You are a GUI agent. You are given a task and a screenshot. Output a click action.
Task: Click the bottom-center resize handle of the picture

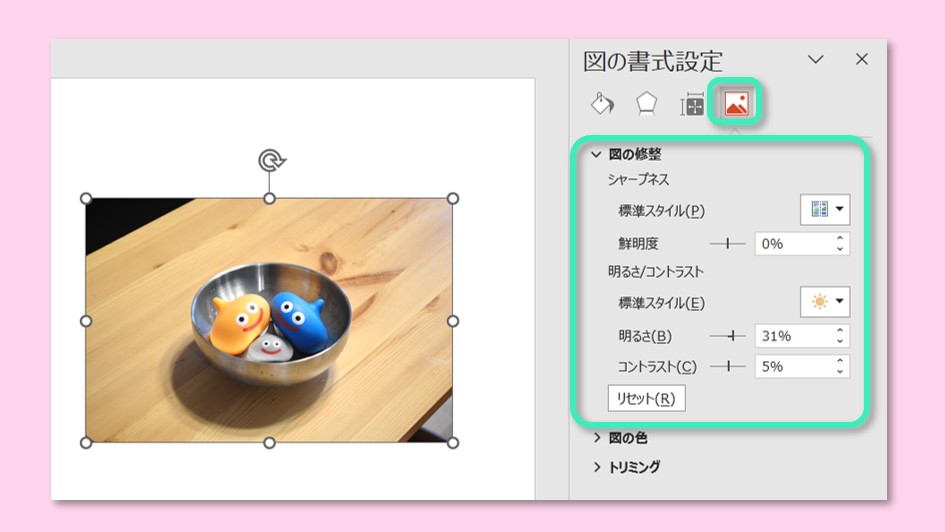(x=269, y=443)
